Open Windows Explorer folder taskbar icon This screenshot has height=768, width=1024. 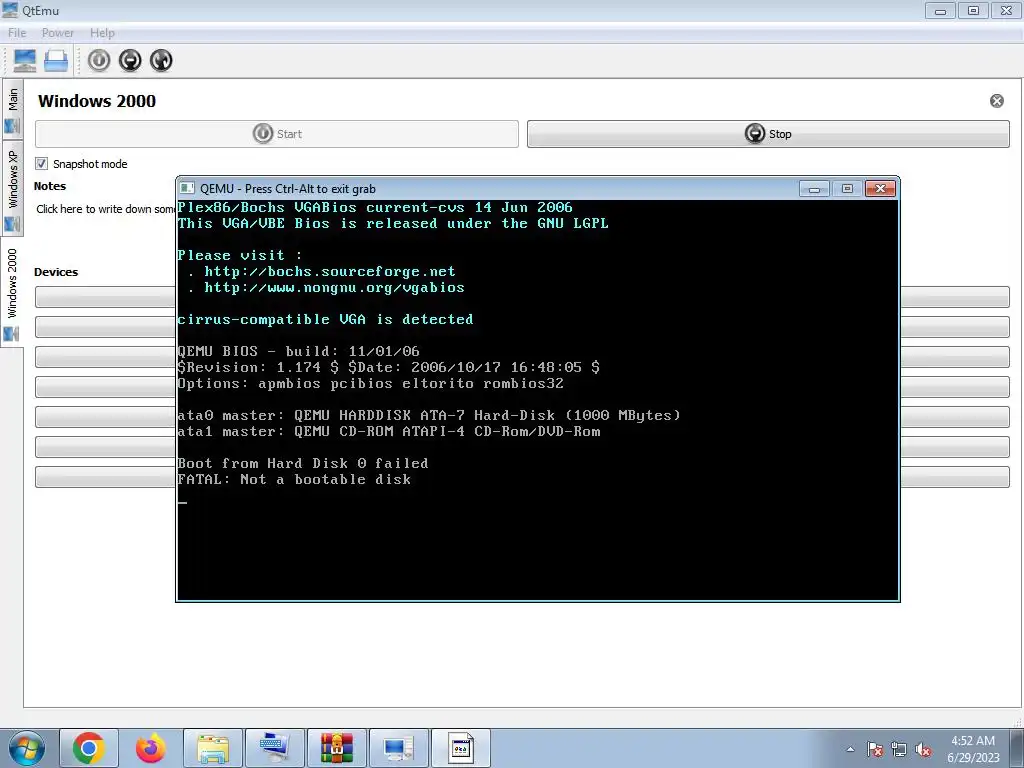(x=213, y=748)
